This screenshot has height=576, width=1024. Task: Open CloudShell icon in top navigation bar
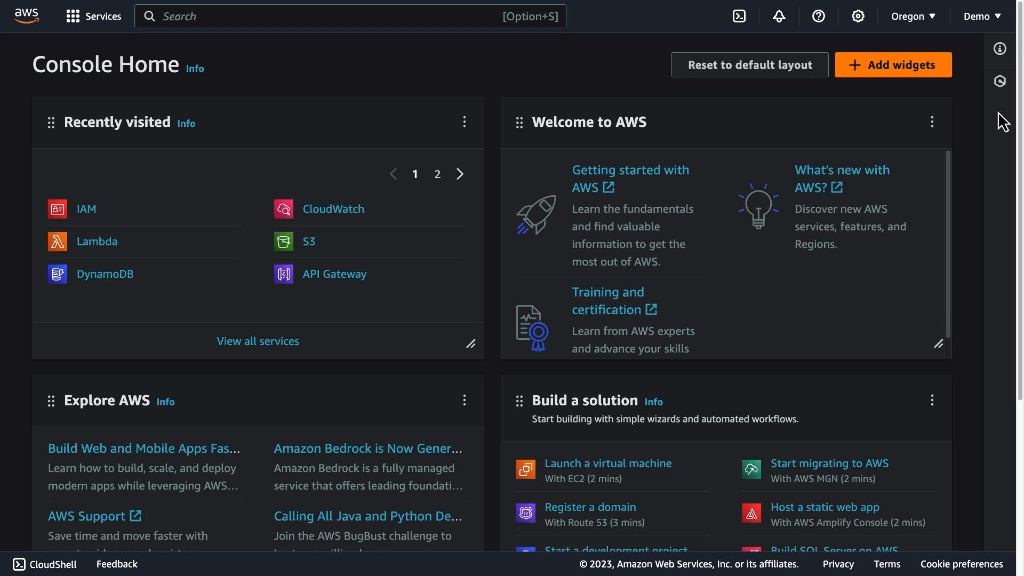(x=739, y=16)
